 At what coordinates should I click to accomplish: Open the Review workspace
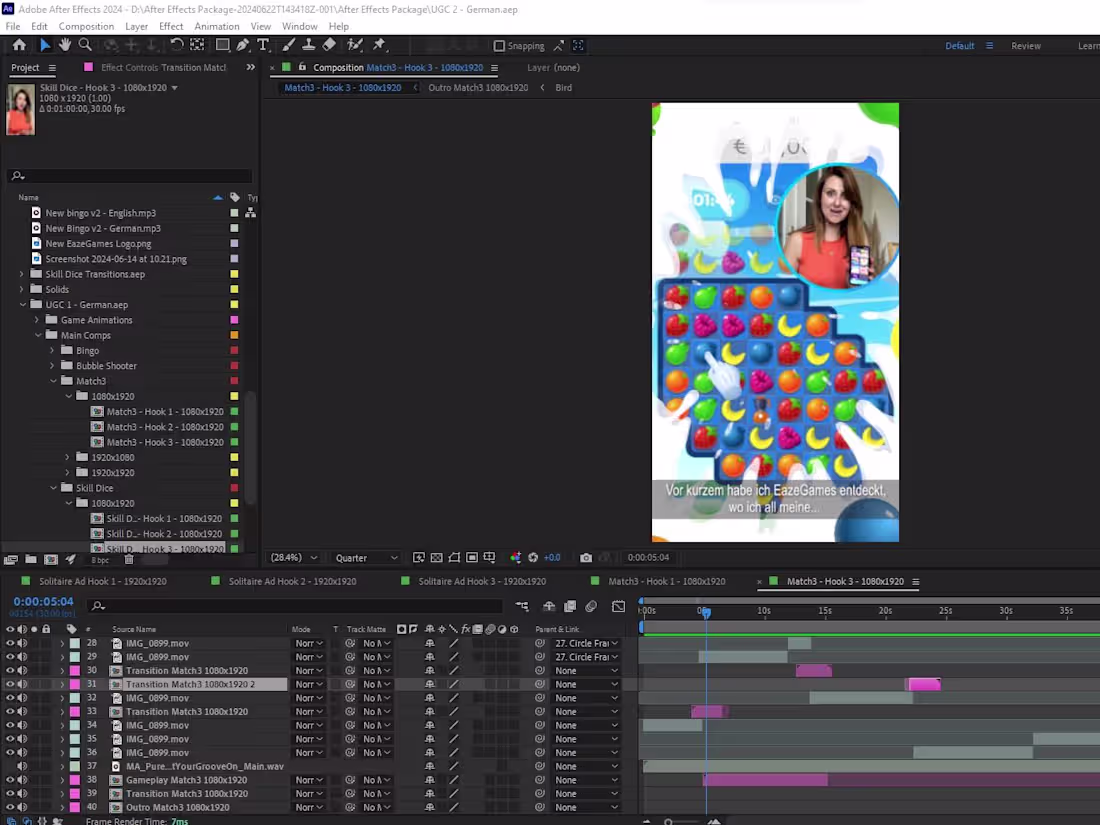click(x=1026, y=45)
